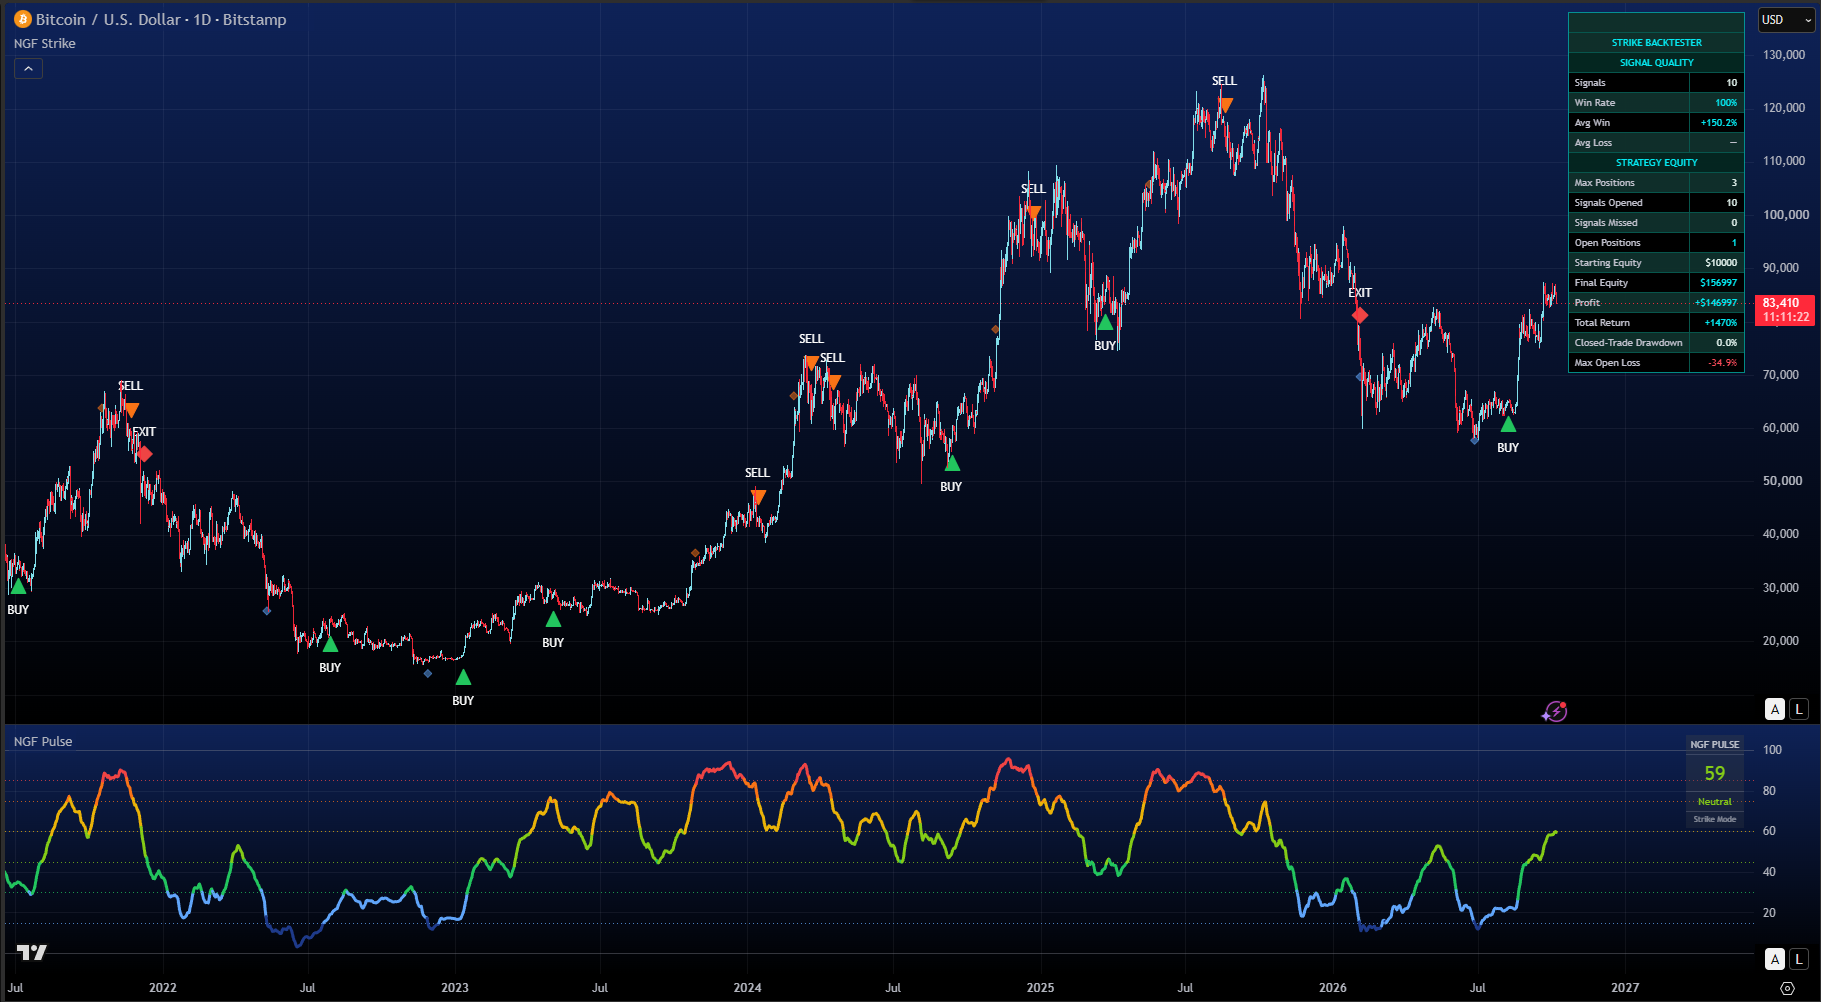Select the NGF Strike indicator legend

(45, 43)
